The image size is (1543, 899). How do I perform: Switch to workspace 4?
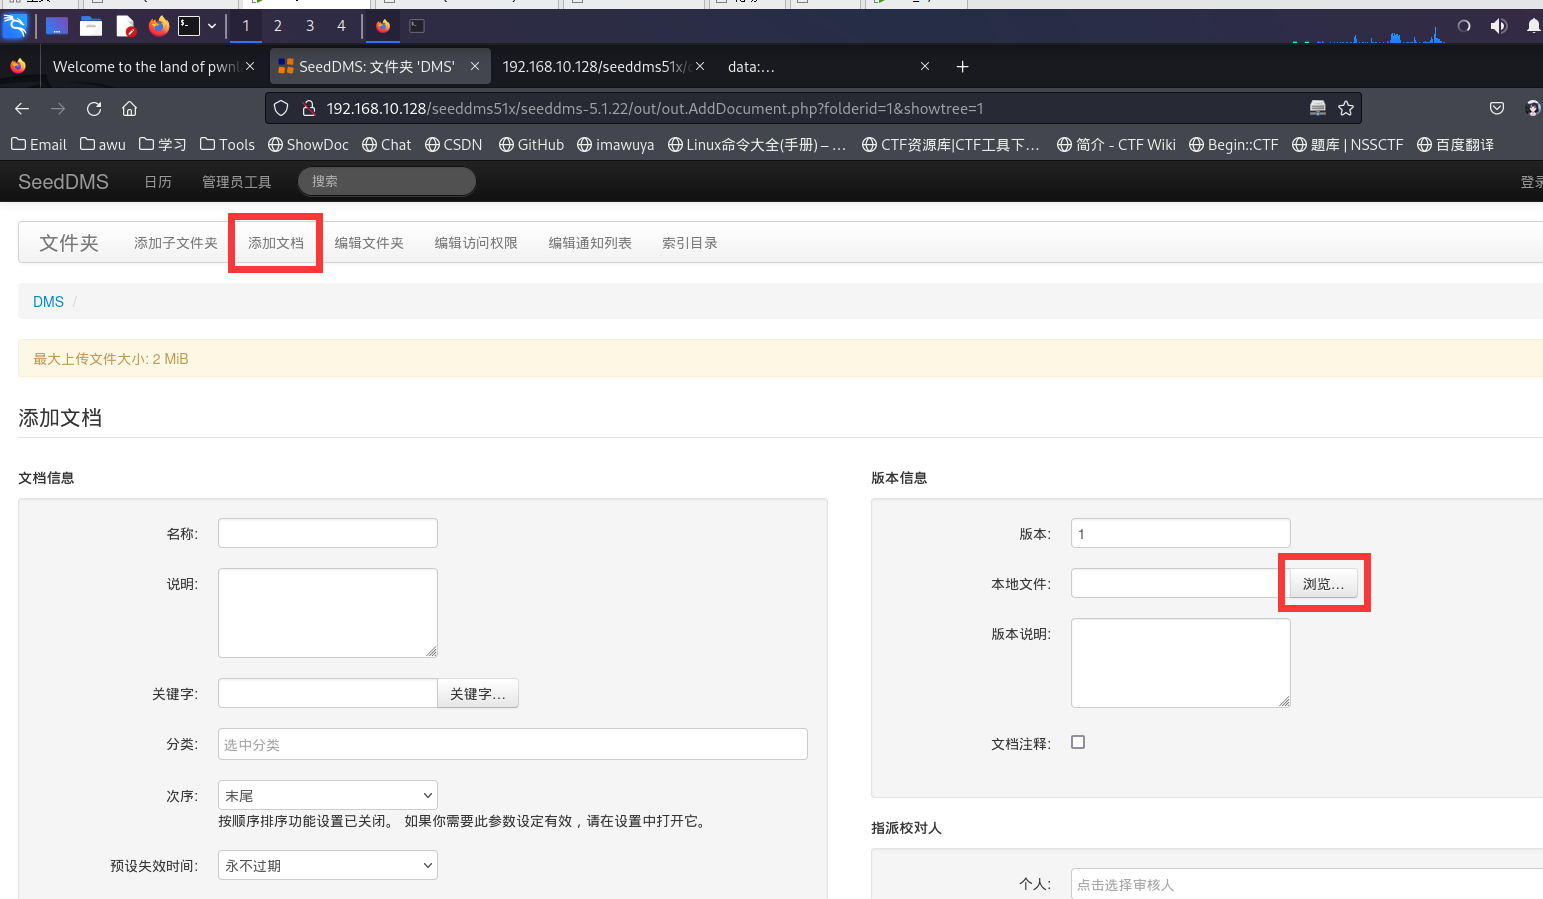tap(341, 26)
